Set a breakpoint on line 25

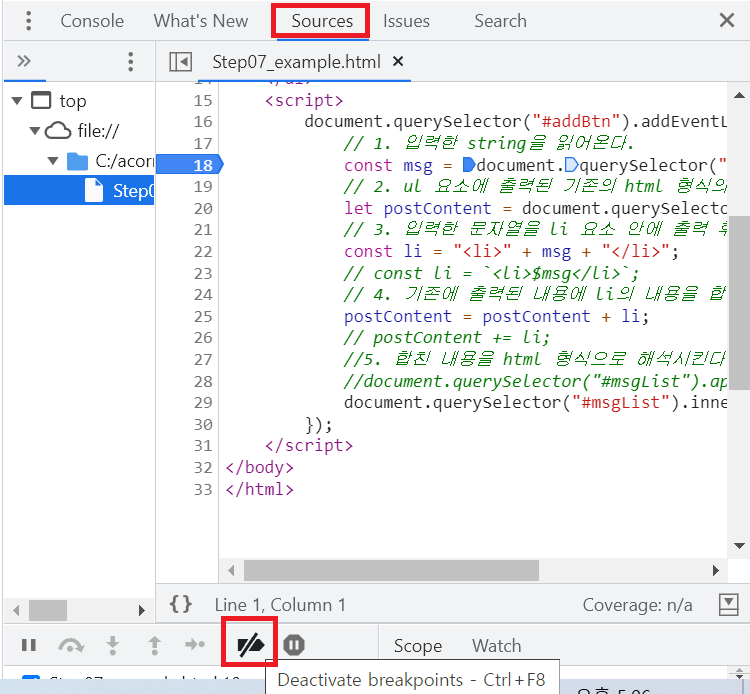tap(203, 317)
